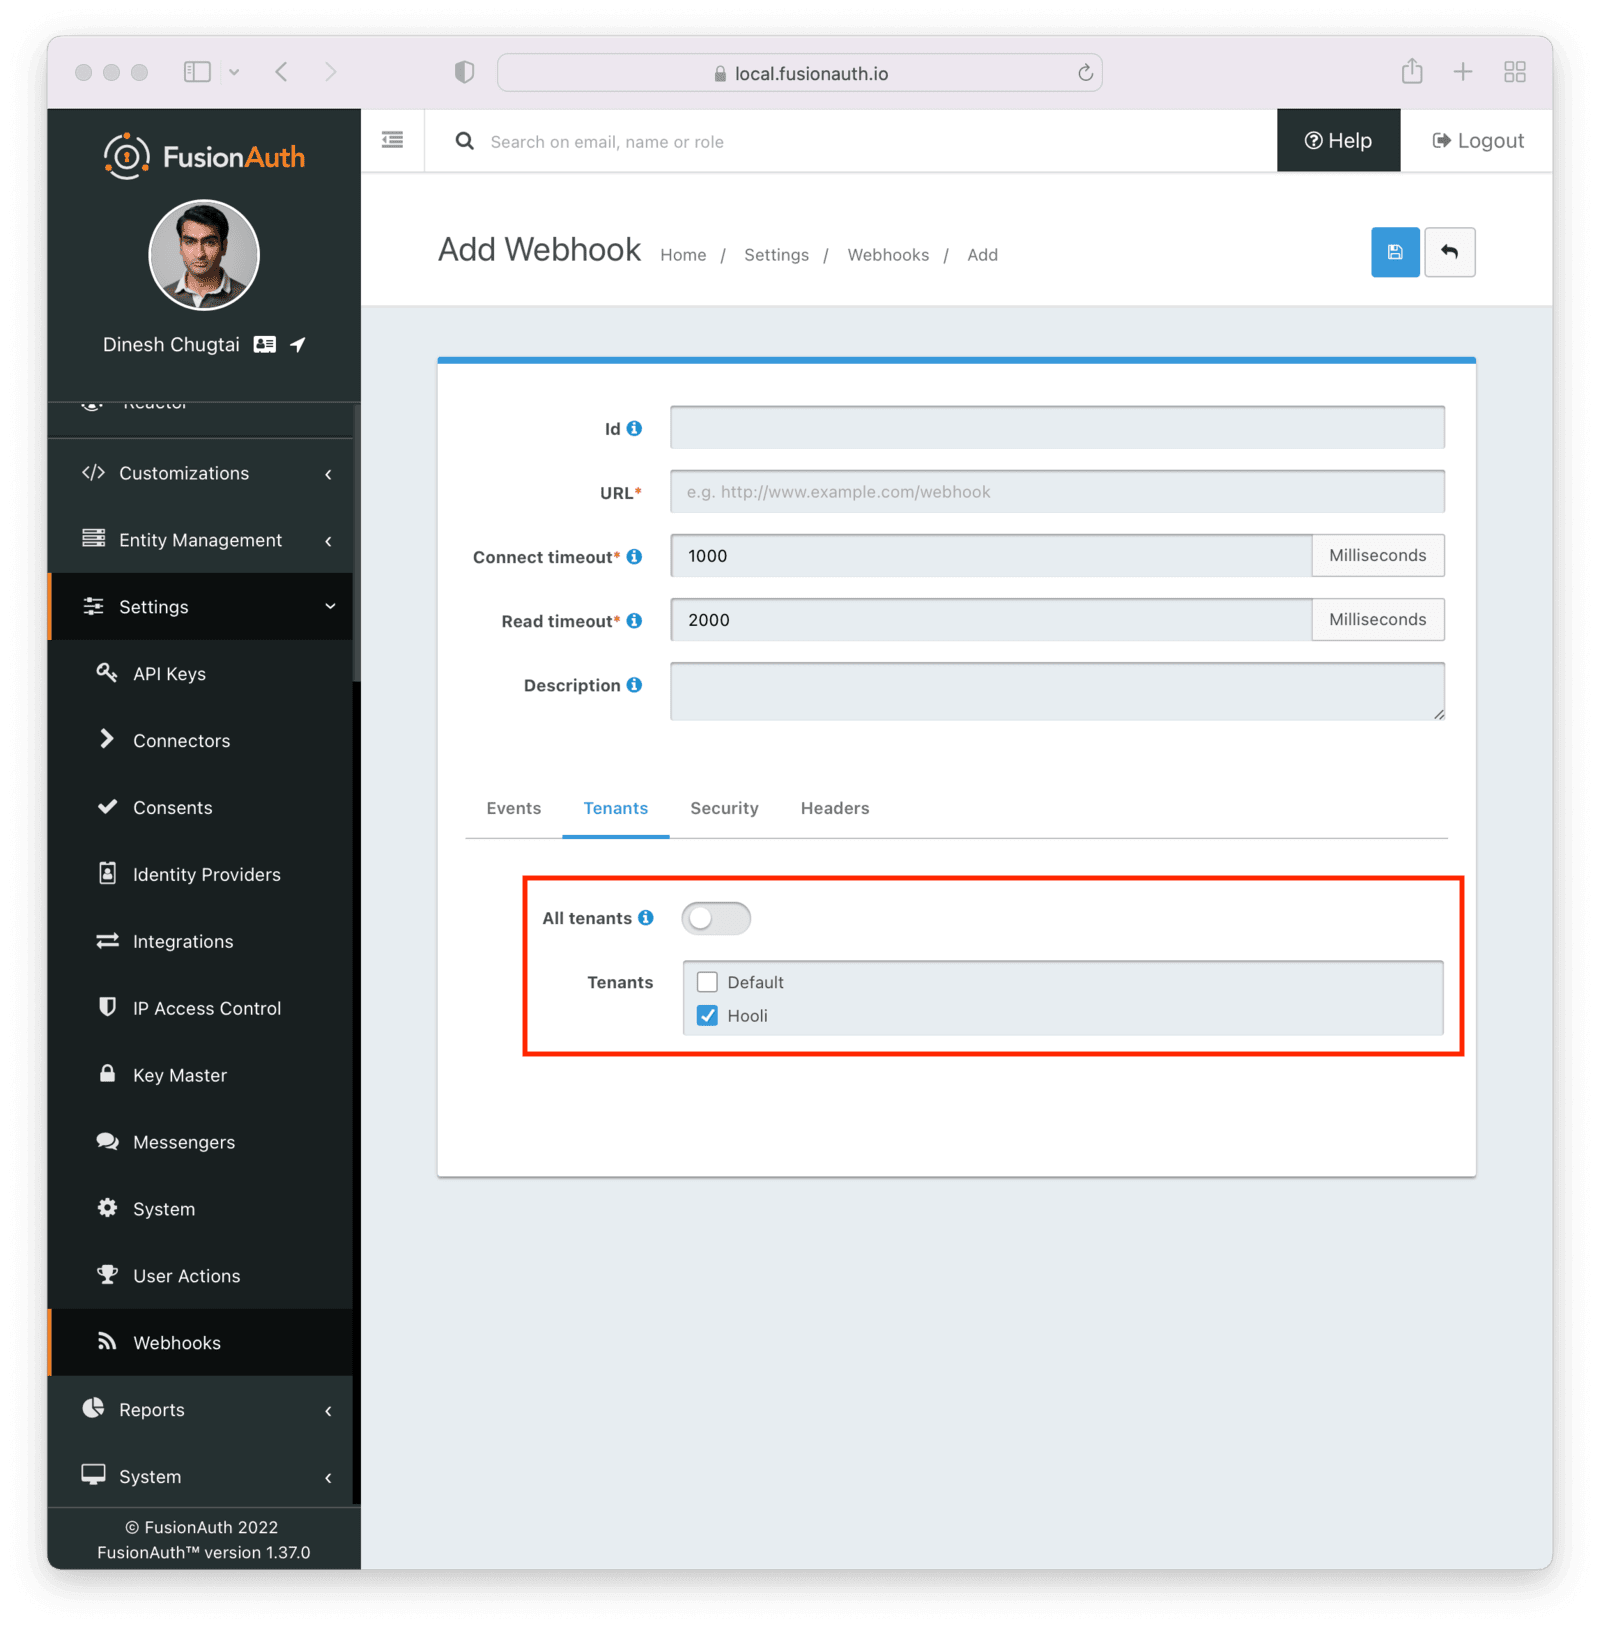Go to the Settings breadcrumb link
Screen dimensions: 1600x1628
click(776, 255)
